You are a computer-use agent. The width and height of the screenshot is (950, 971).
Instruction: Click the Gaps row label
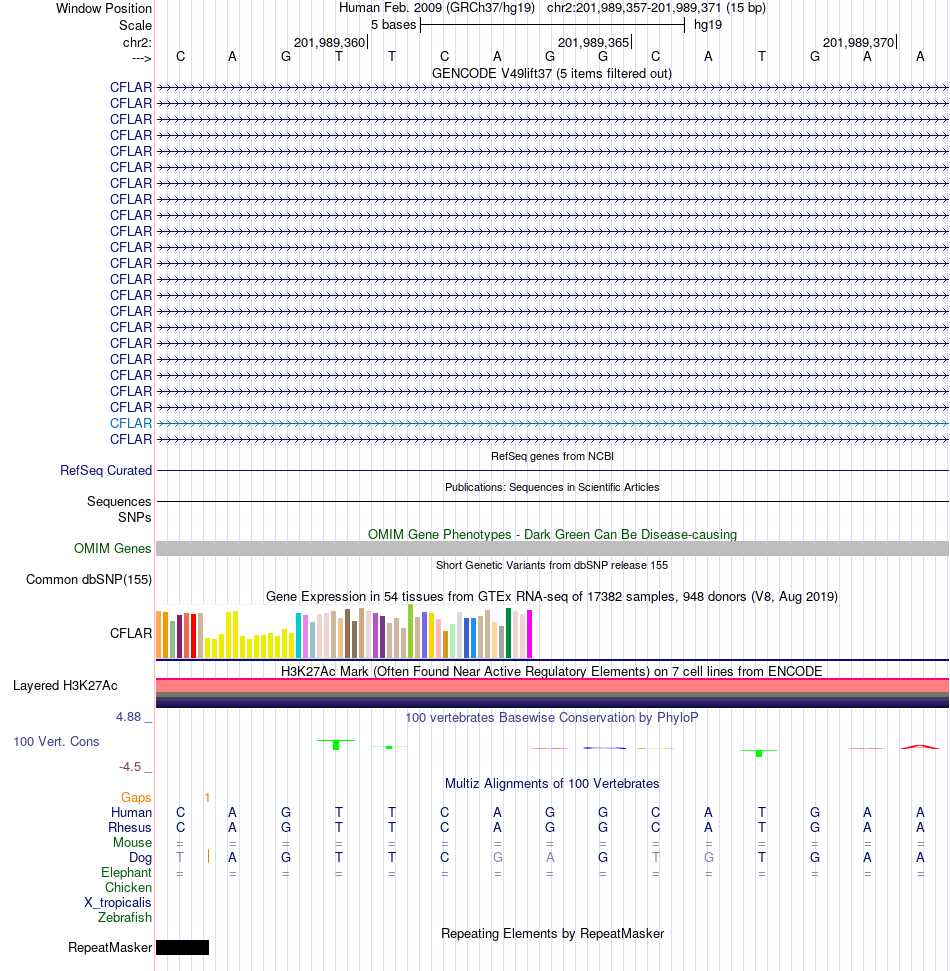coord(136,797)
